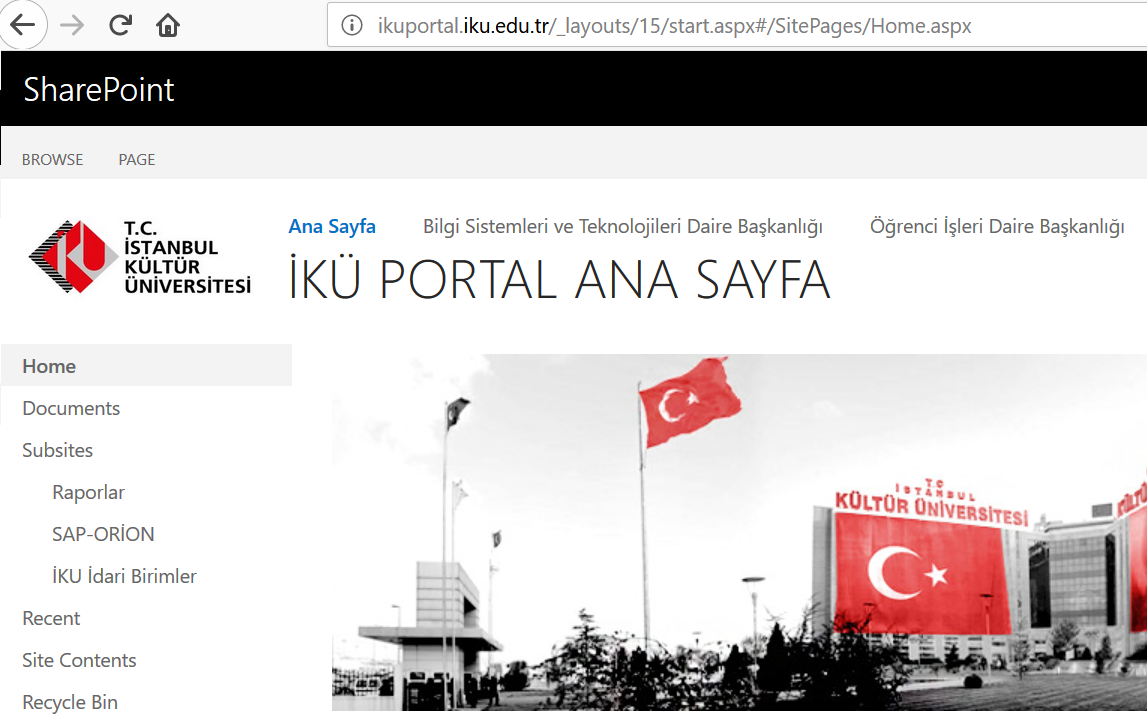The image size is (1147, 721).
Task: Click the campus banner image
Action: pos(739,532)
